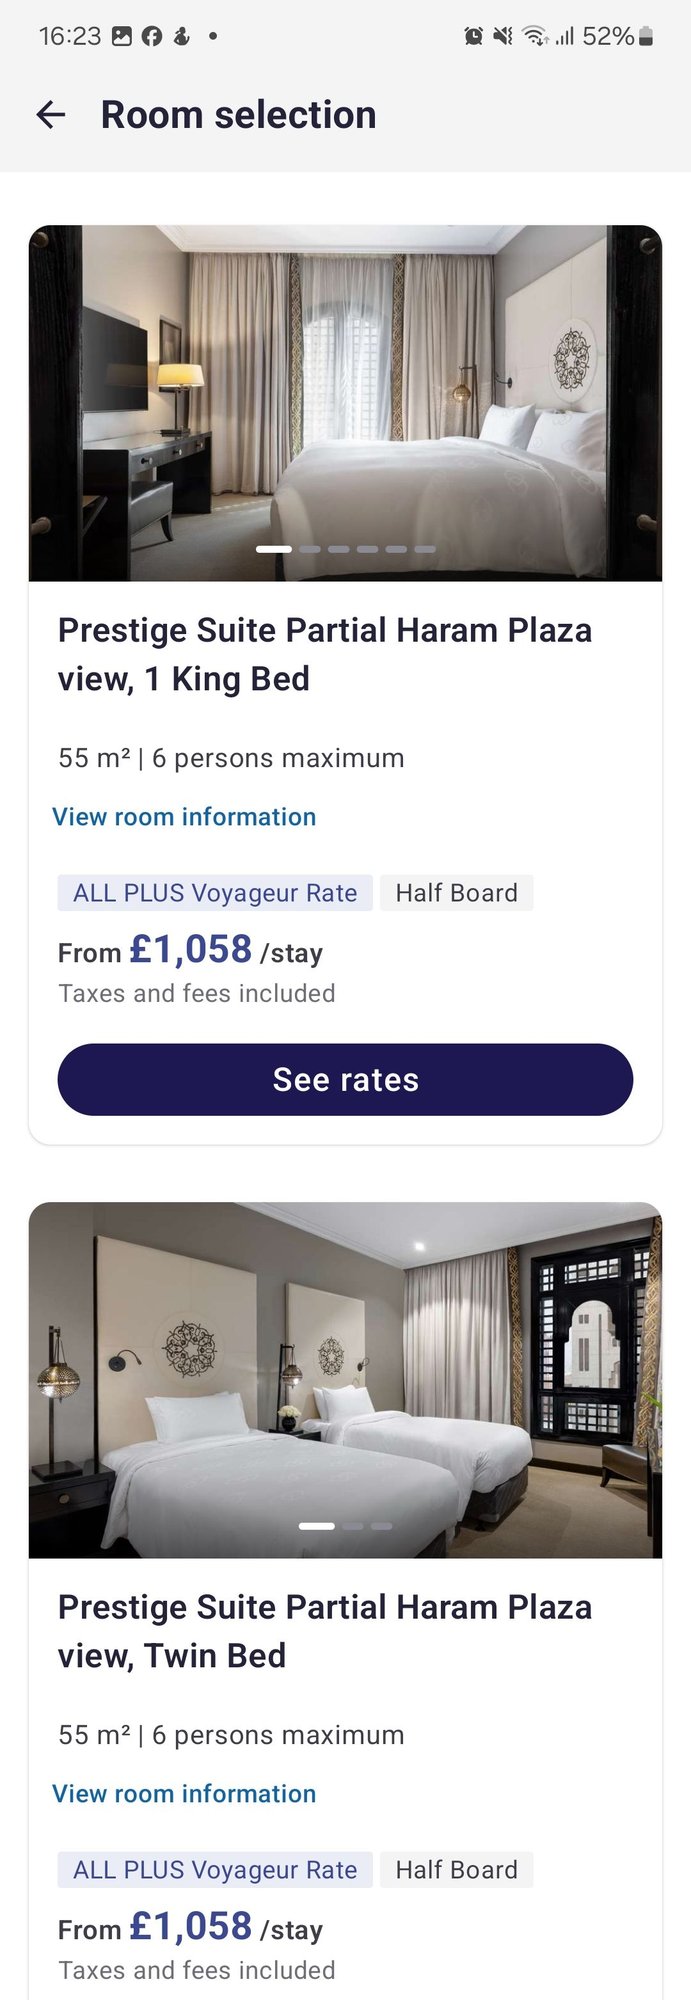Tap the Twin Bed suite room photo
Screen dimensions: 691x2000
[x=345, y=1380]
